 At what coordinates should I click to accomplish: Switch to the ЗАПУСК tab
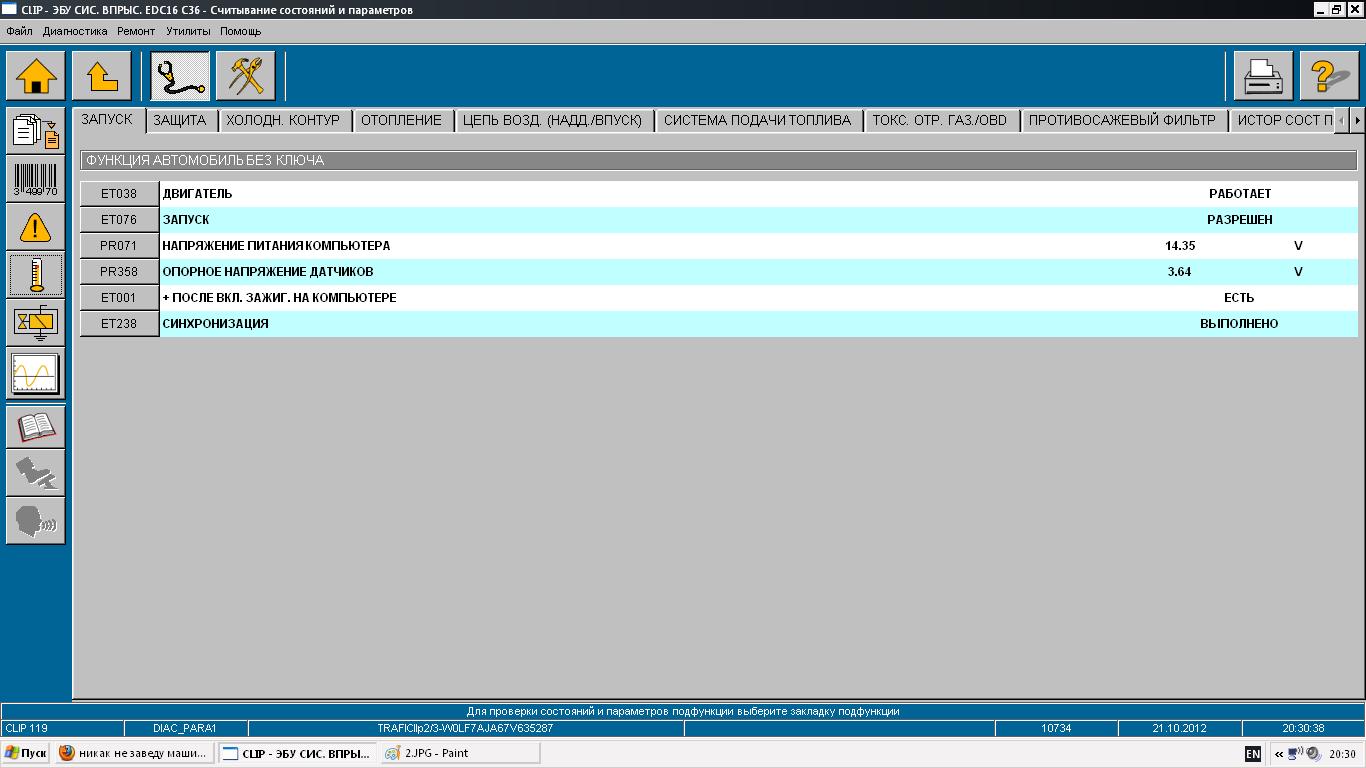(x=107, y=120)
